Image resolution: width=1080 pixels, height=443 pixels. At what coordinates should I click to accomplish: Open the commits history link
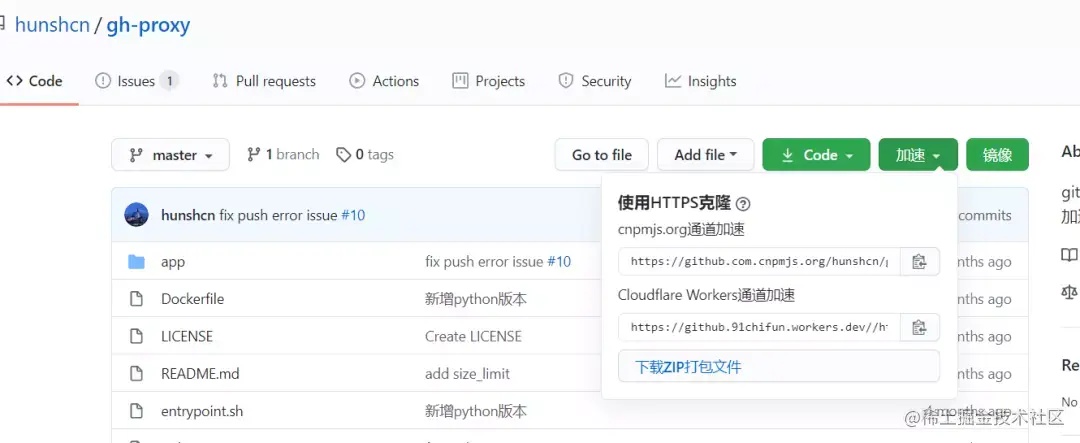pos(984,215)
